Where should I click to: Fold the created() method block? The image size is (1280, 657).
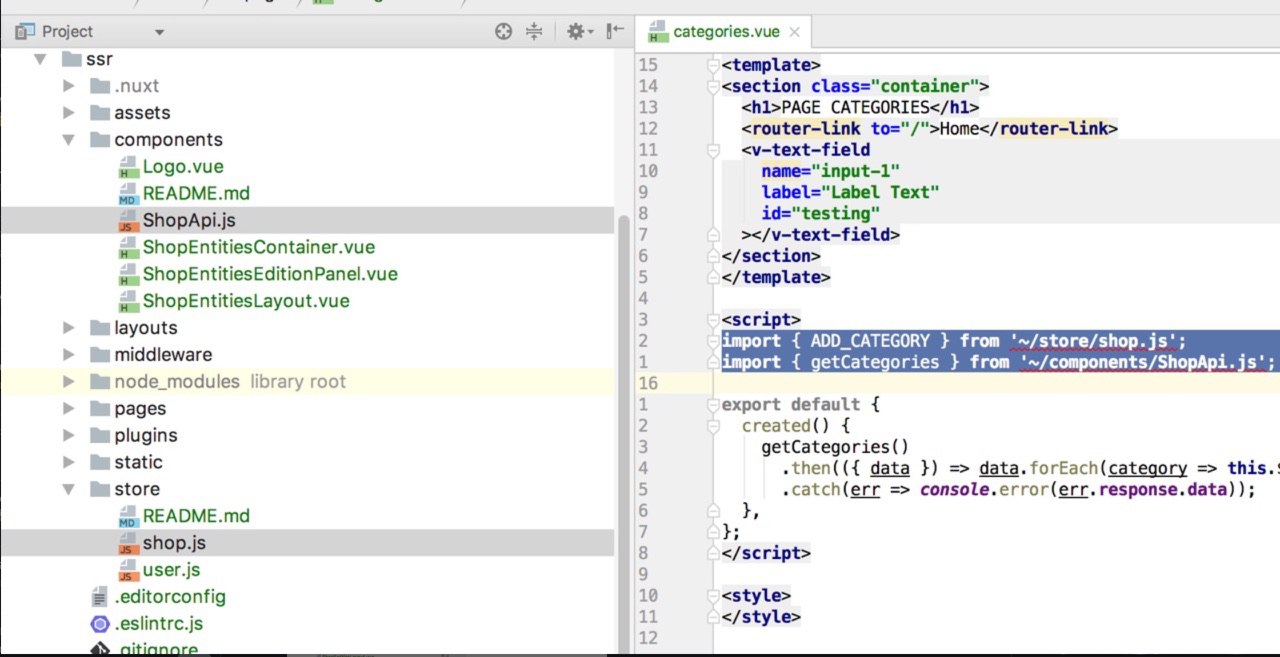[713, 426]
